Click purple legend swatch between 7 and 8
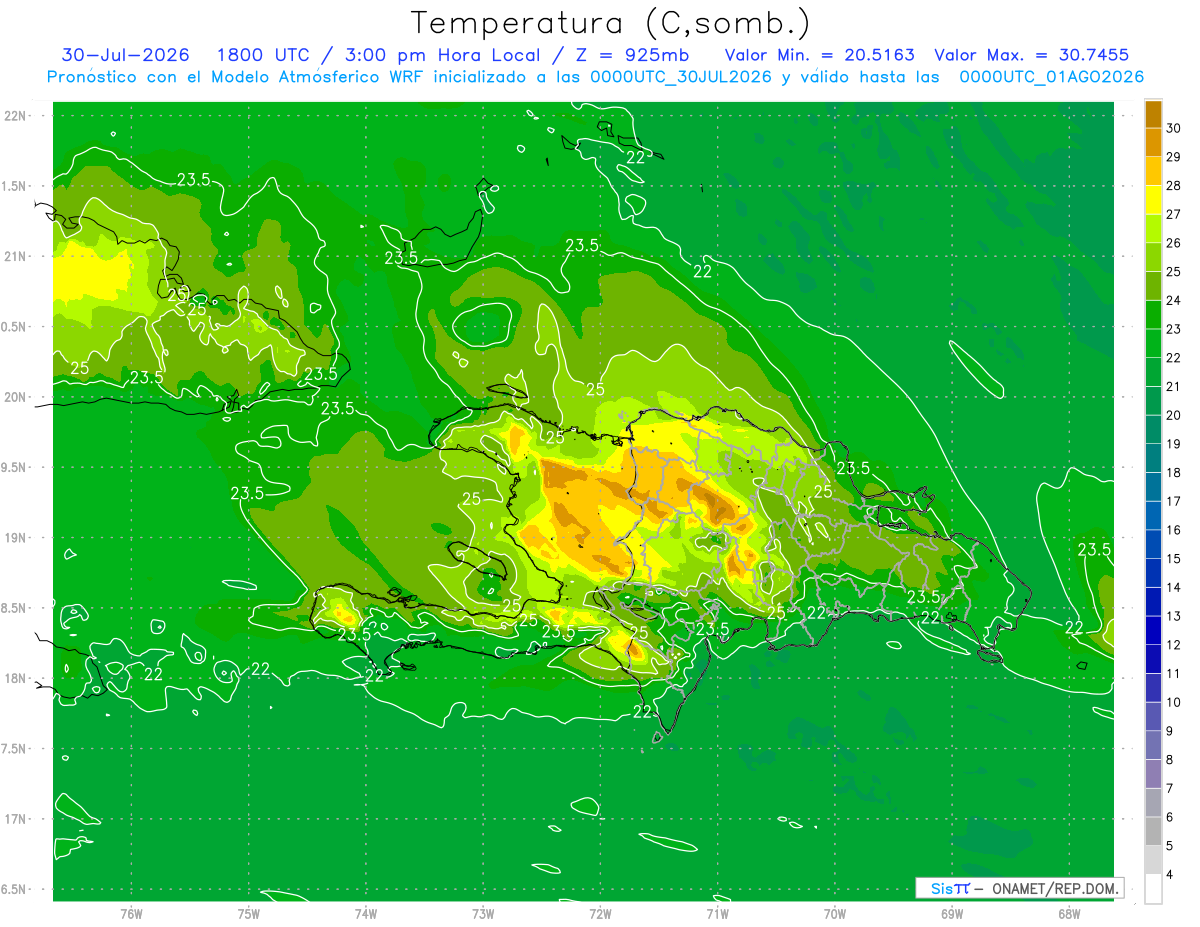The height and width of the screenshot is (927, 1200). coord(1153,774)
